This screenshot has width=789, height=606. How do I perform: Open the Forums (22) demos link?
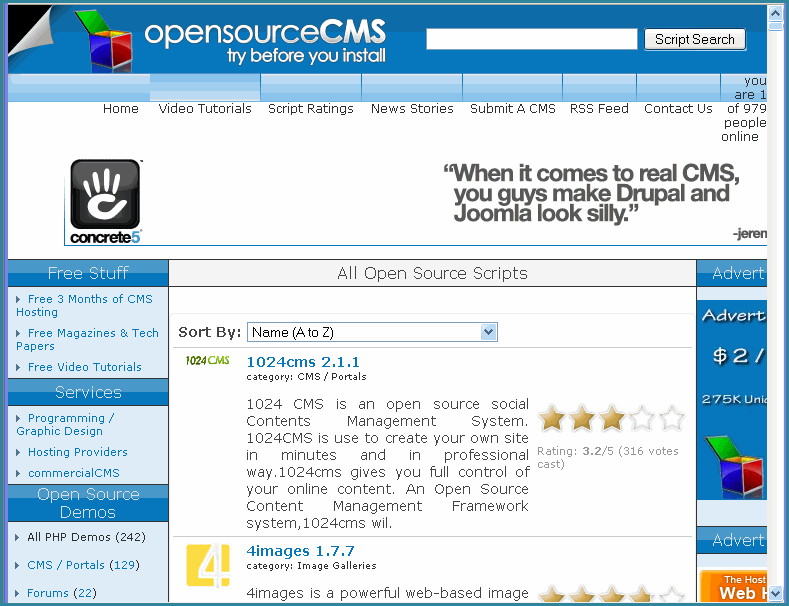tap(61, 593)
